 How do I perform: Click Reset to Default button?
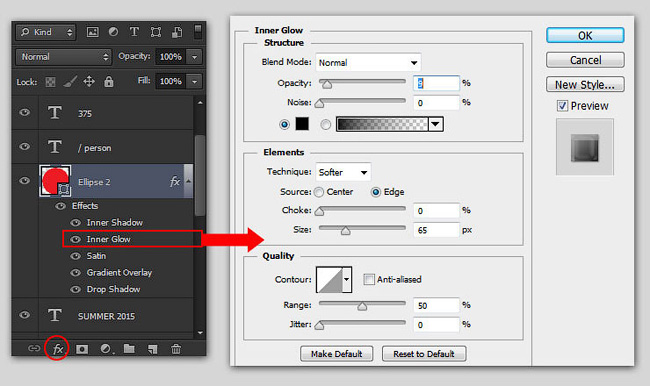424,354
